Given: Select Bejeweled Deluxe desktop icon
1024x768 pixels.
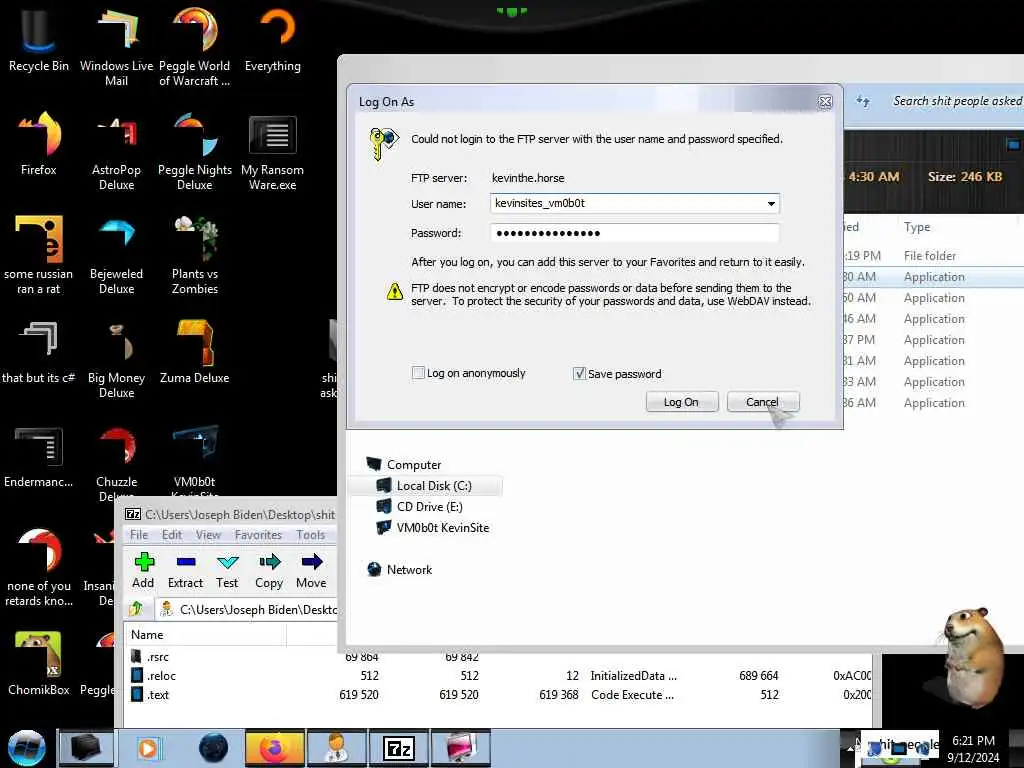Looking at the screenshot, I should click(x=116, y=255).
